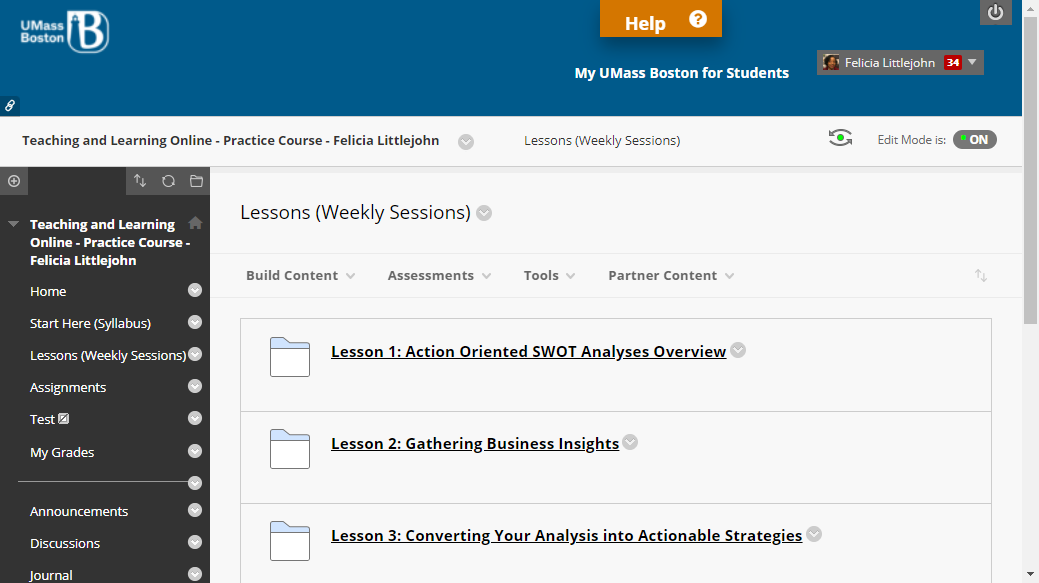The height and width of the screenshot is (583, 1039).
Task: Collapse the course menu triangle
Action: (13, 224)
